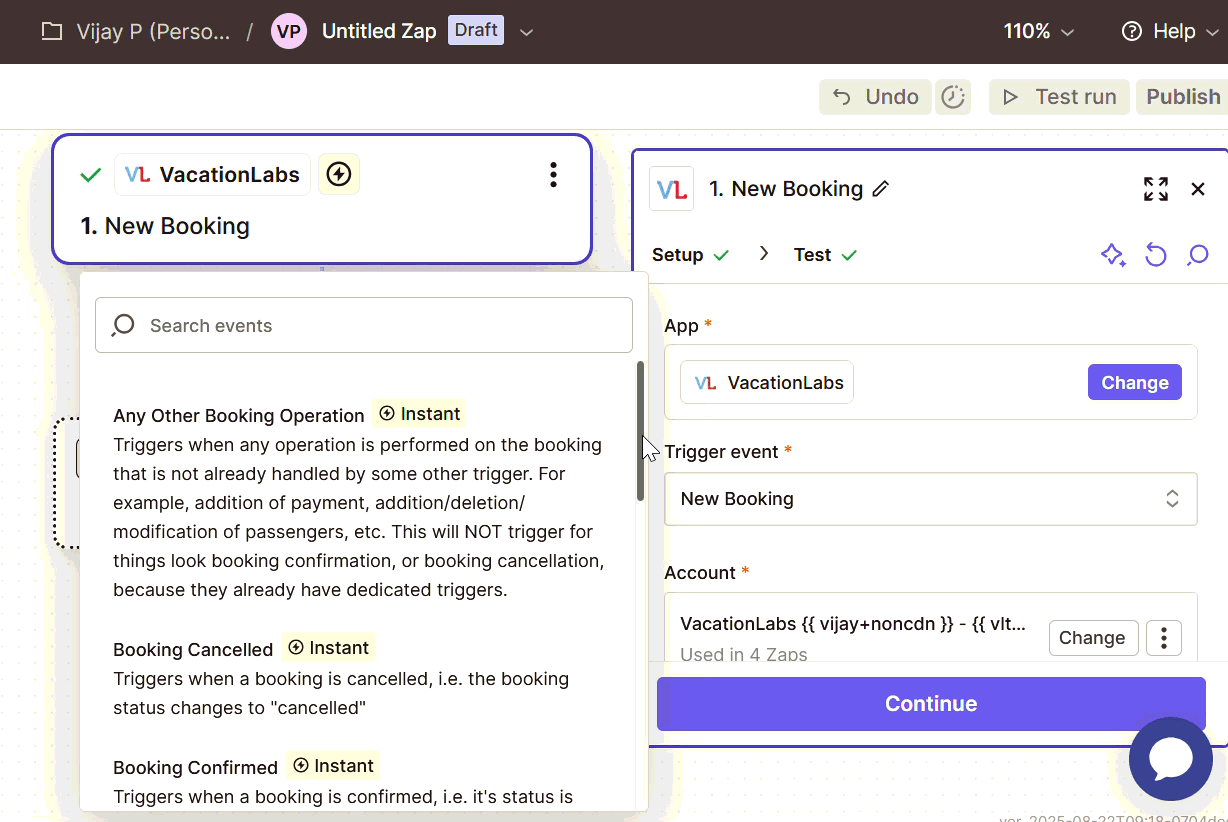Viewport: 1228px width, 822px height.
Task: Click the refresh arrow icon in panel
Action: click(x=1155, y=255)
